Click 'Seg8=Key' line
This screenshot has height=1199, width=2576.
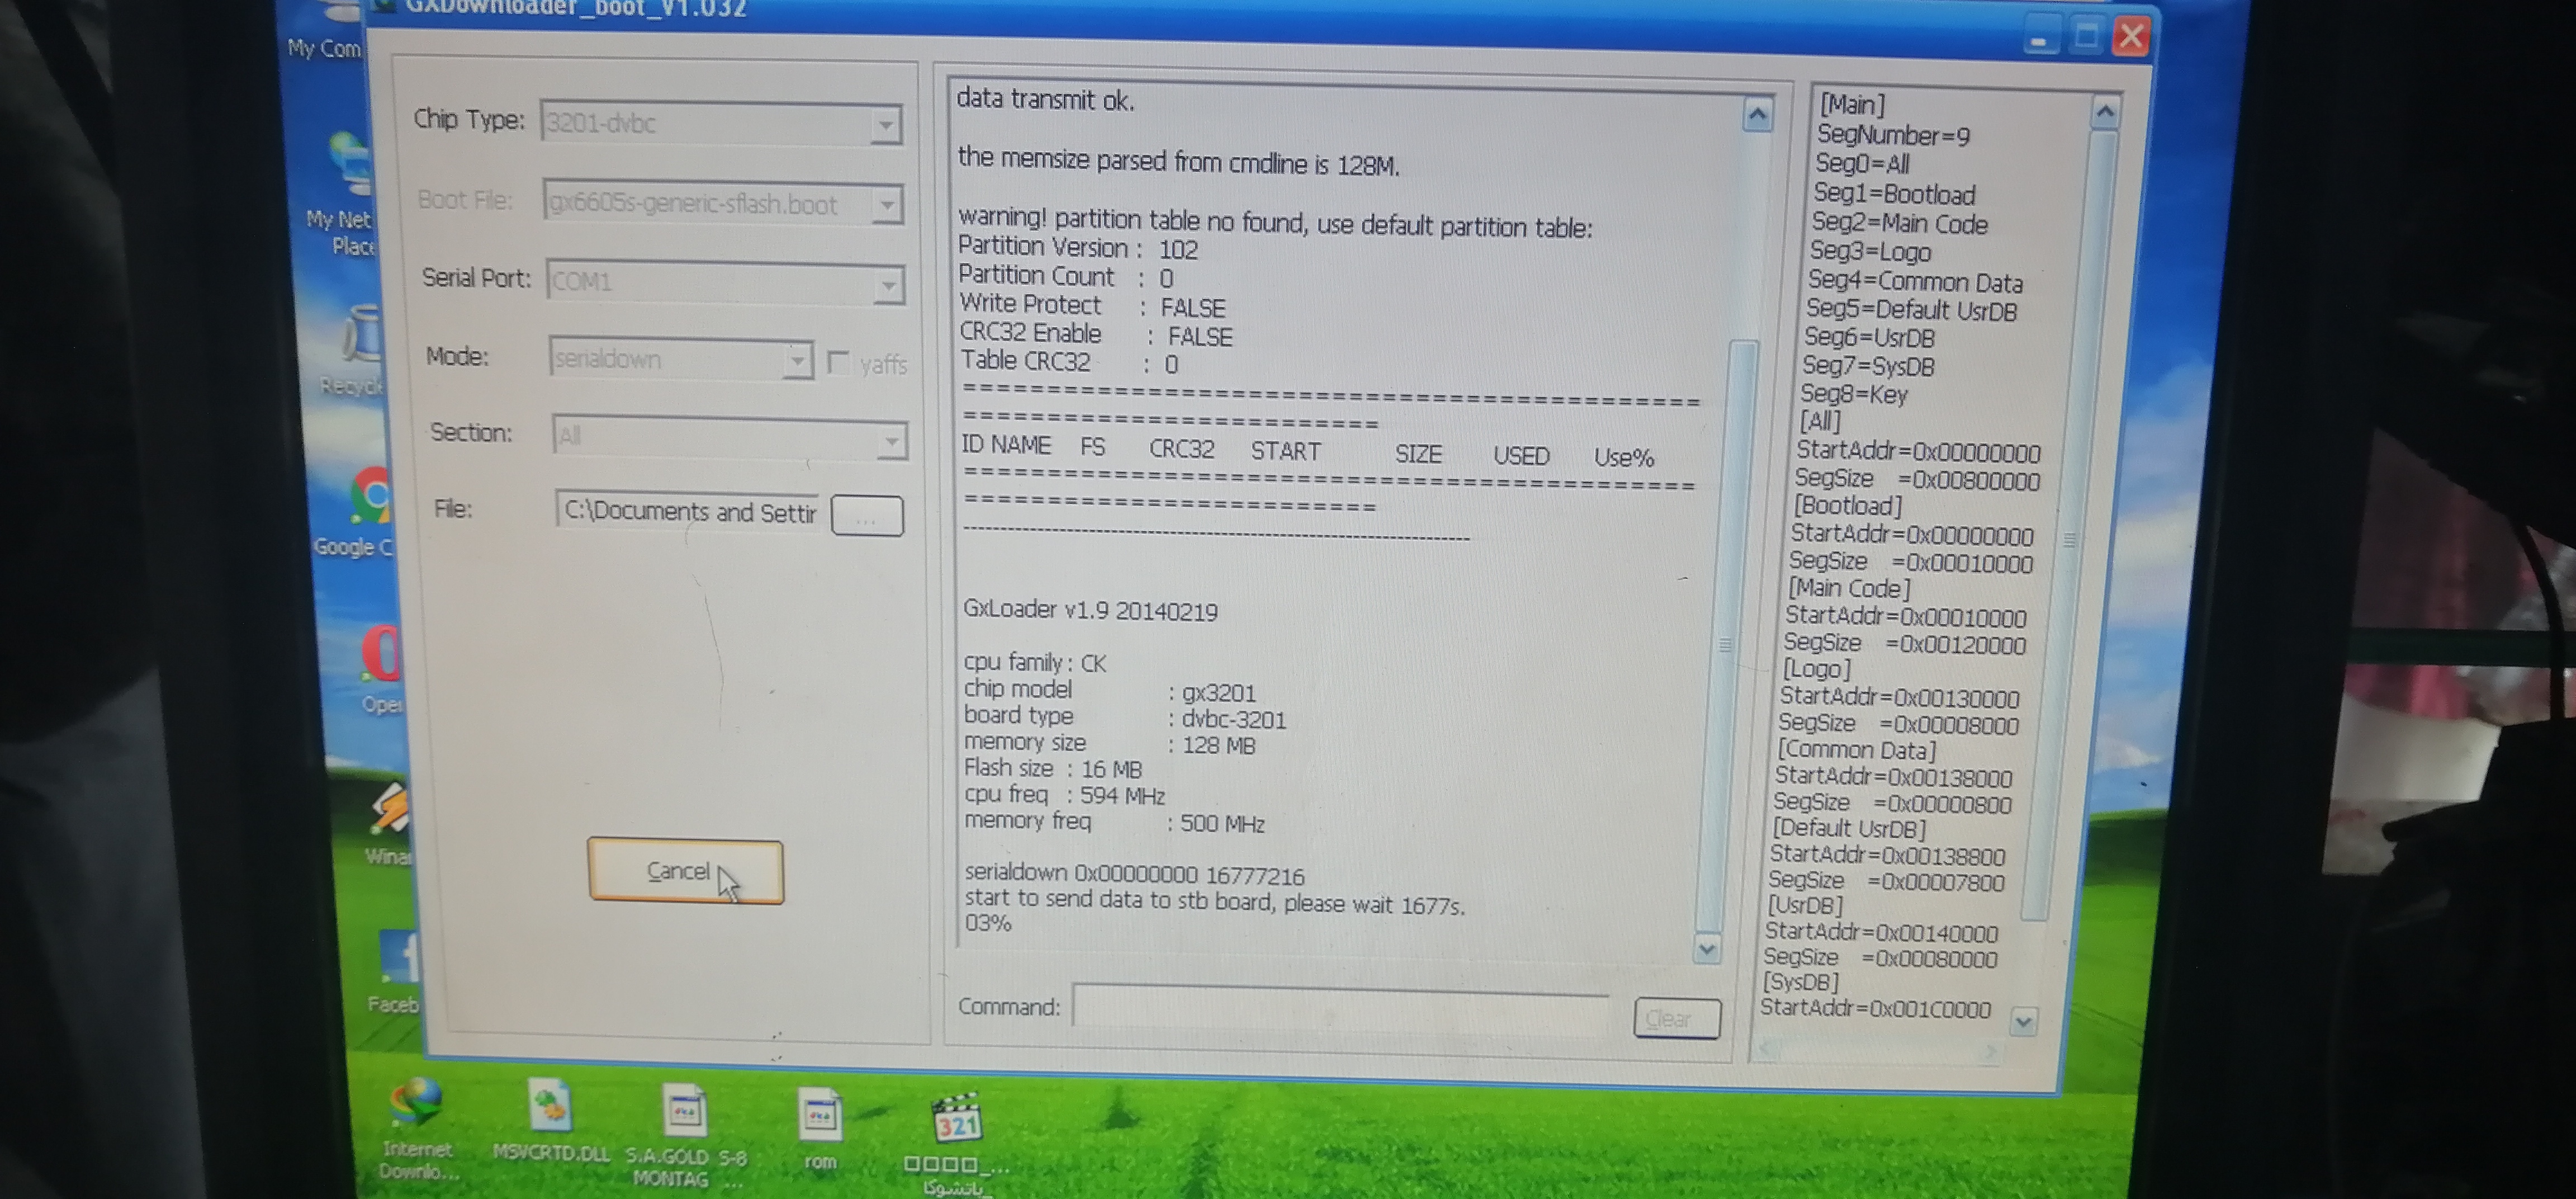pos(1854,394)
